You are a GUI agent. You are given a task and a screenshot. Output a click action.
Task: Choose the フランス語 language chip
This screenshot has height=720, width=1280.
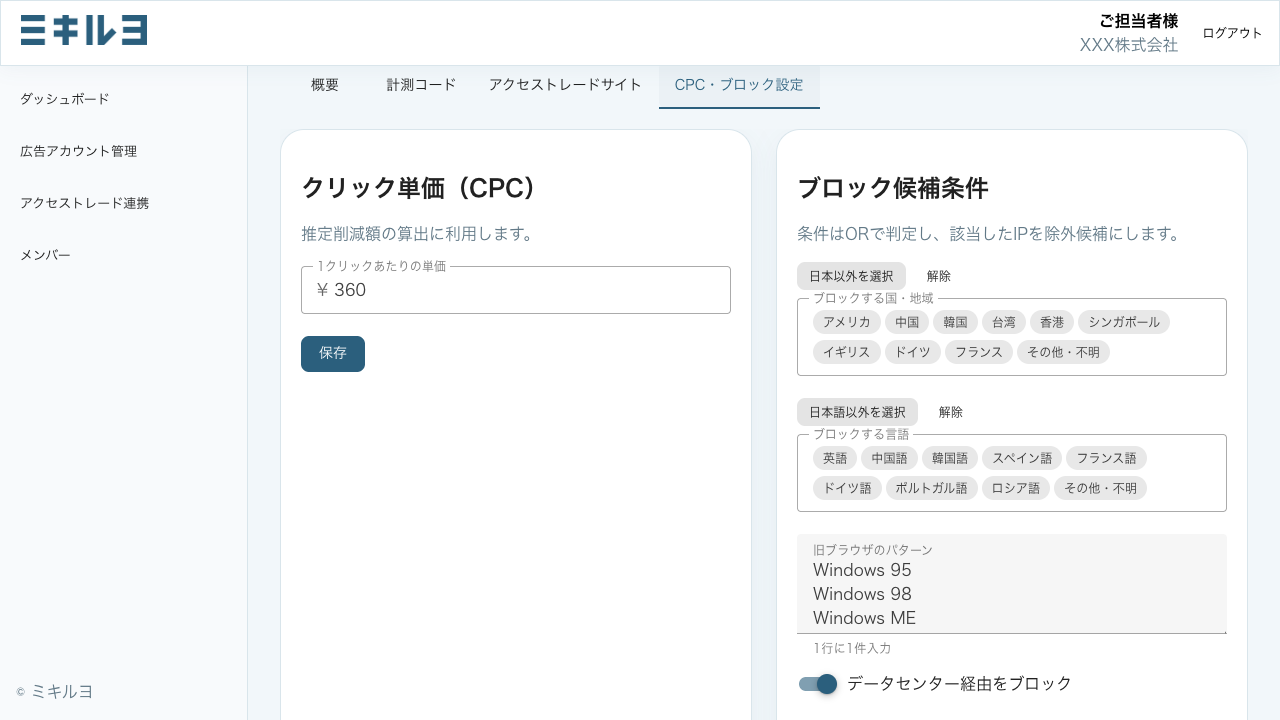[x=1105, y=458]
